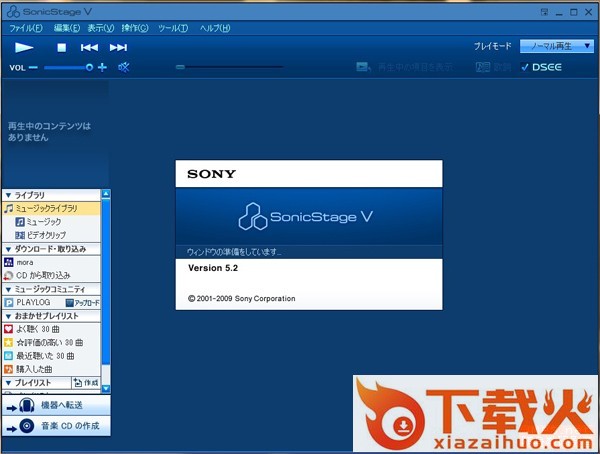Screen dimensions: 600x454
Task: Click the 再生中のコンテンツはありません text
Action: tap(49, 132)
